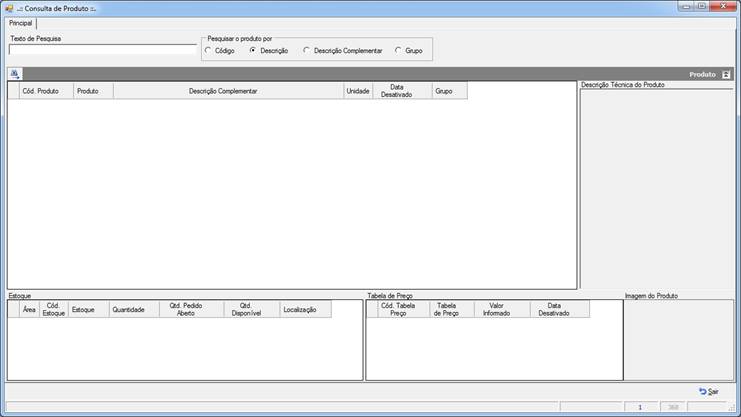Click the resize grip in status bar corner
Viewport: 741px width, 417px height.
[x=732, y=407]
